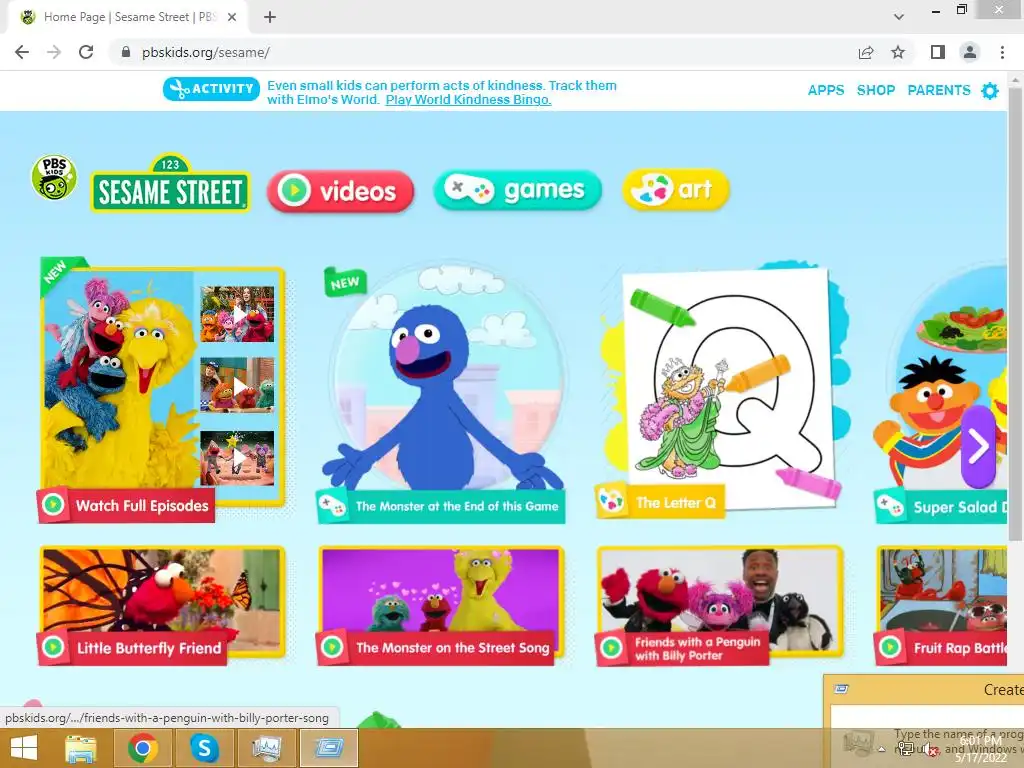Switch to Chrome in the taskbar
1024x768 pixels.
143,748
